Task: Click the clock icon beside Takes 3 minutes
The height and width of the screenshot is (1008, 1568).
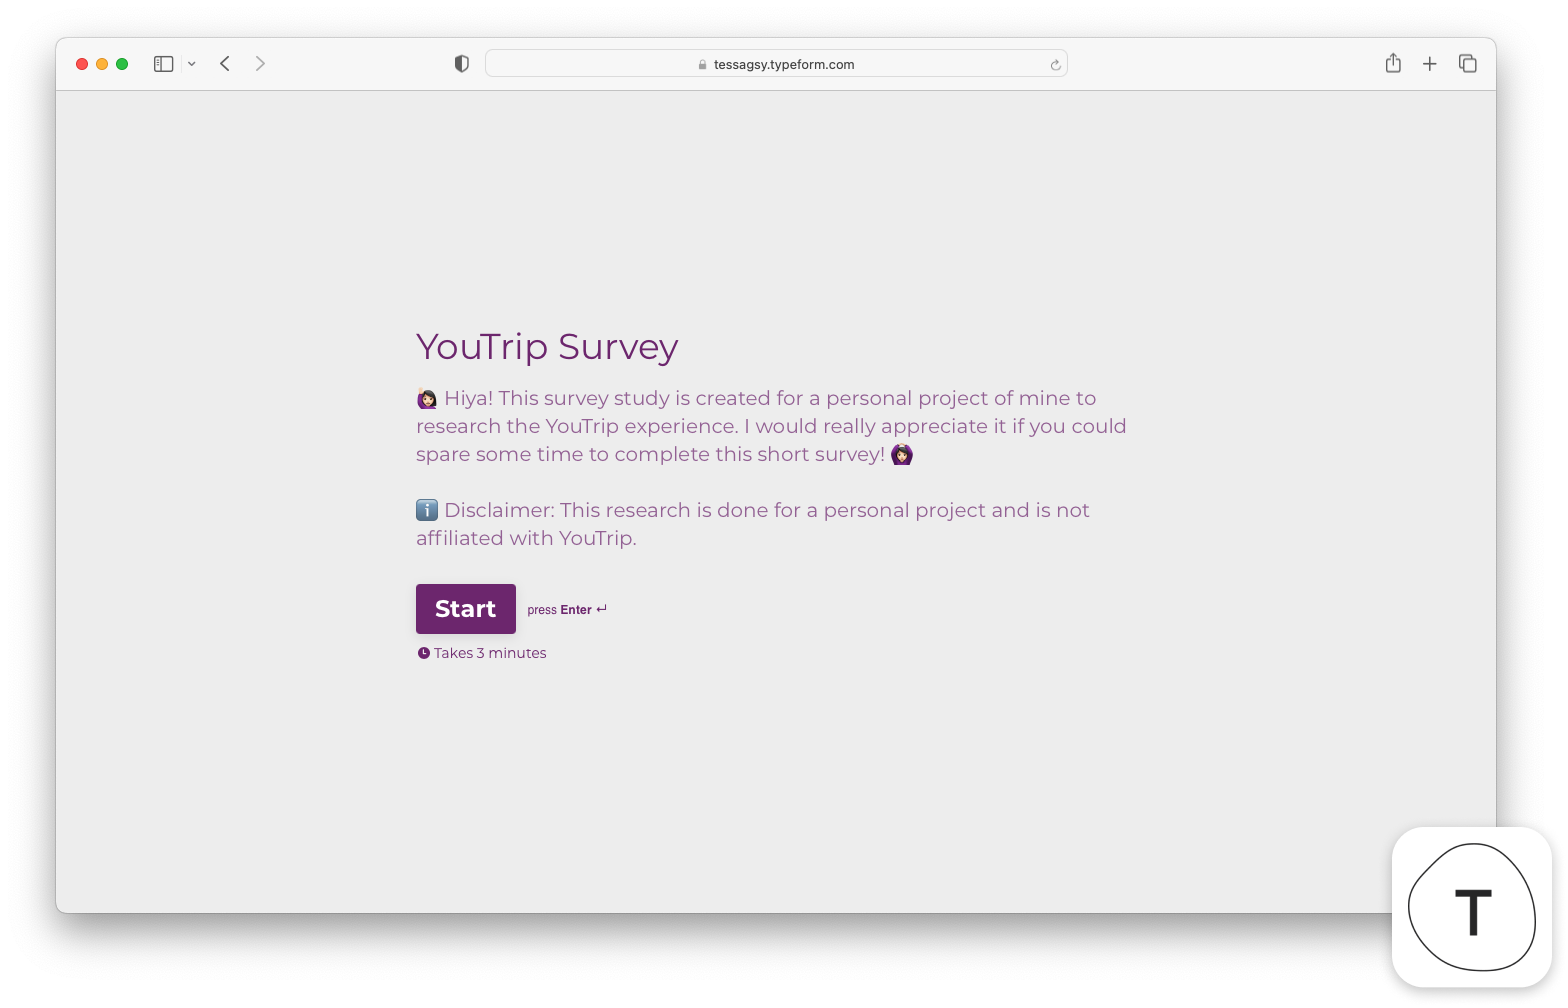Action: (x=423, y=652)
